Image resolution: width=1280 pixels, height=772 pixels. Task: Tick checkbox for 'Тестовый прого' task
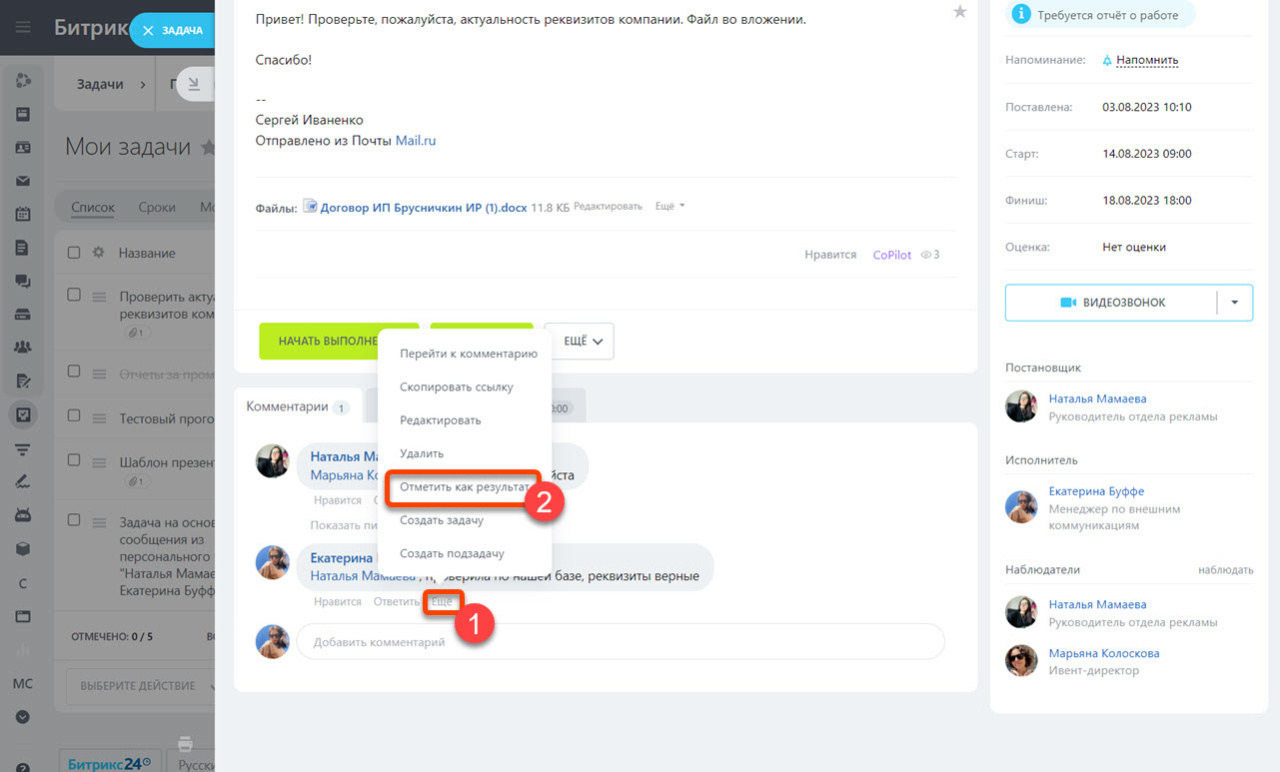[x=74, y=416]
